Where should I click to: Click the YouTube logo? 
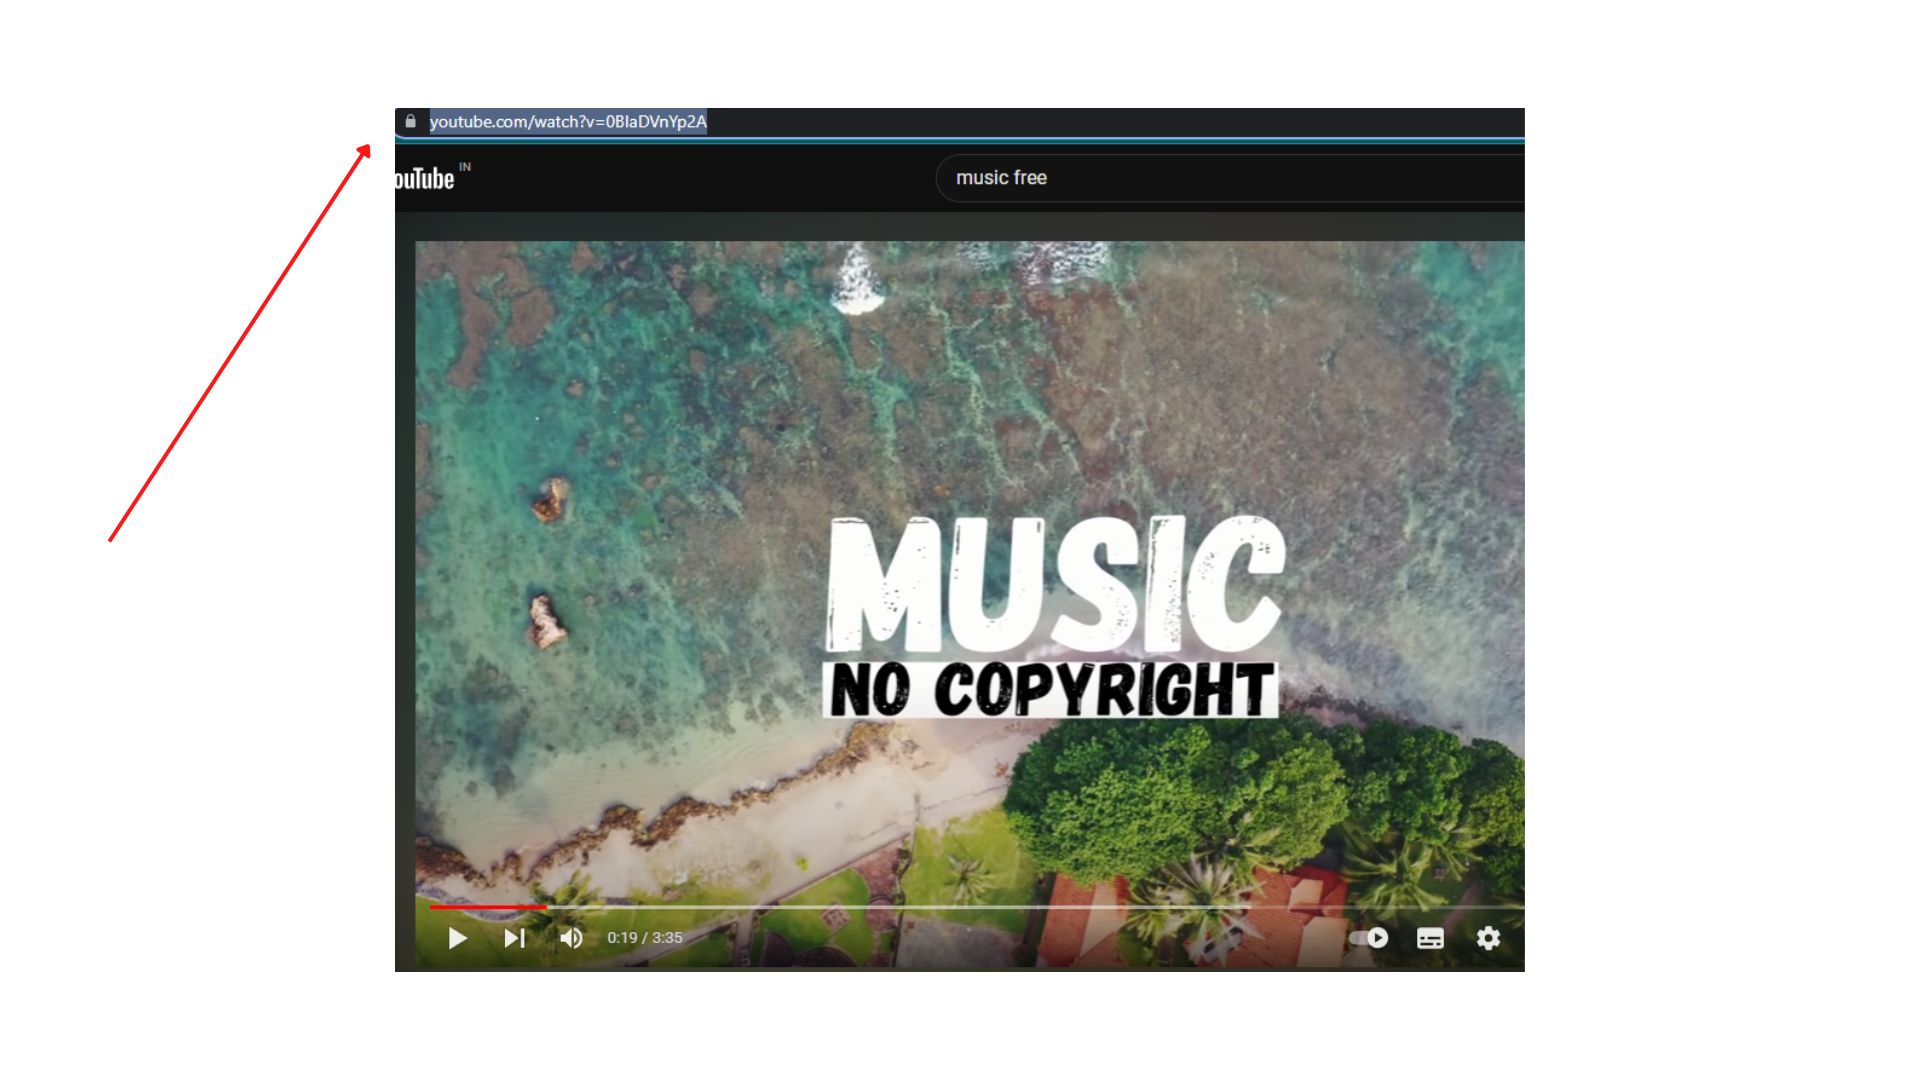click(x=424, y=179)
